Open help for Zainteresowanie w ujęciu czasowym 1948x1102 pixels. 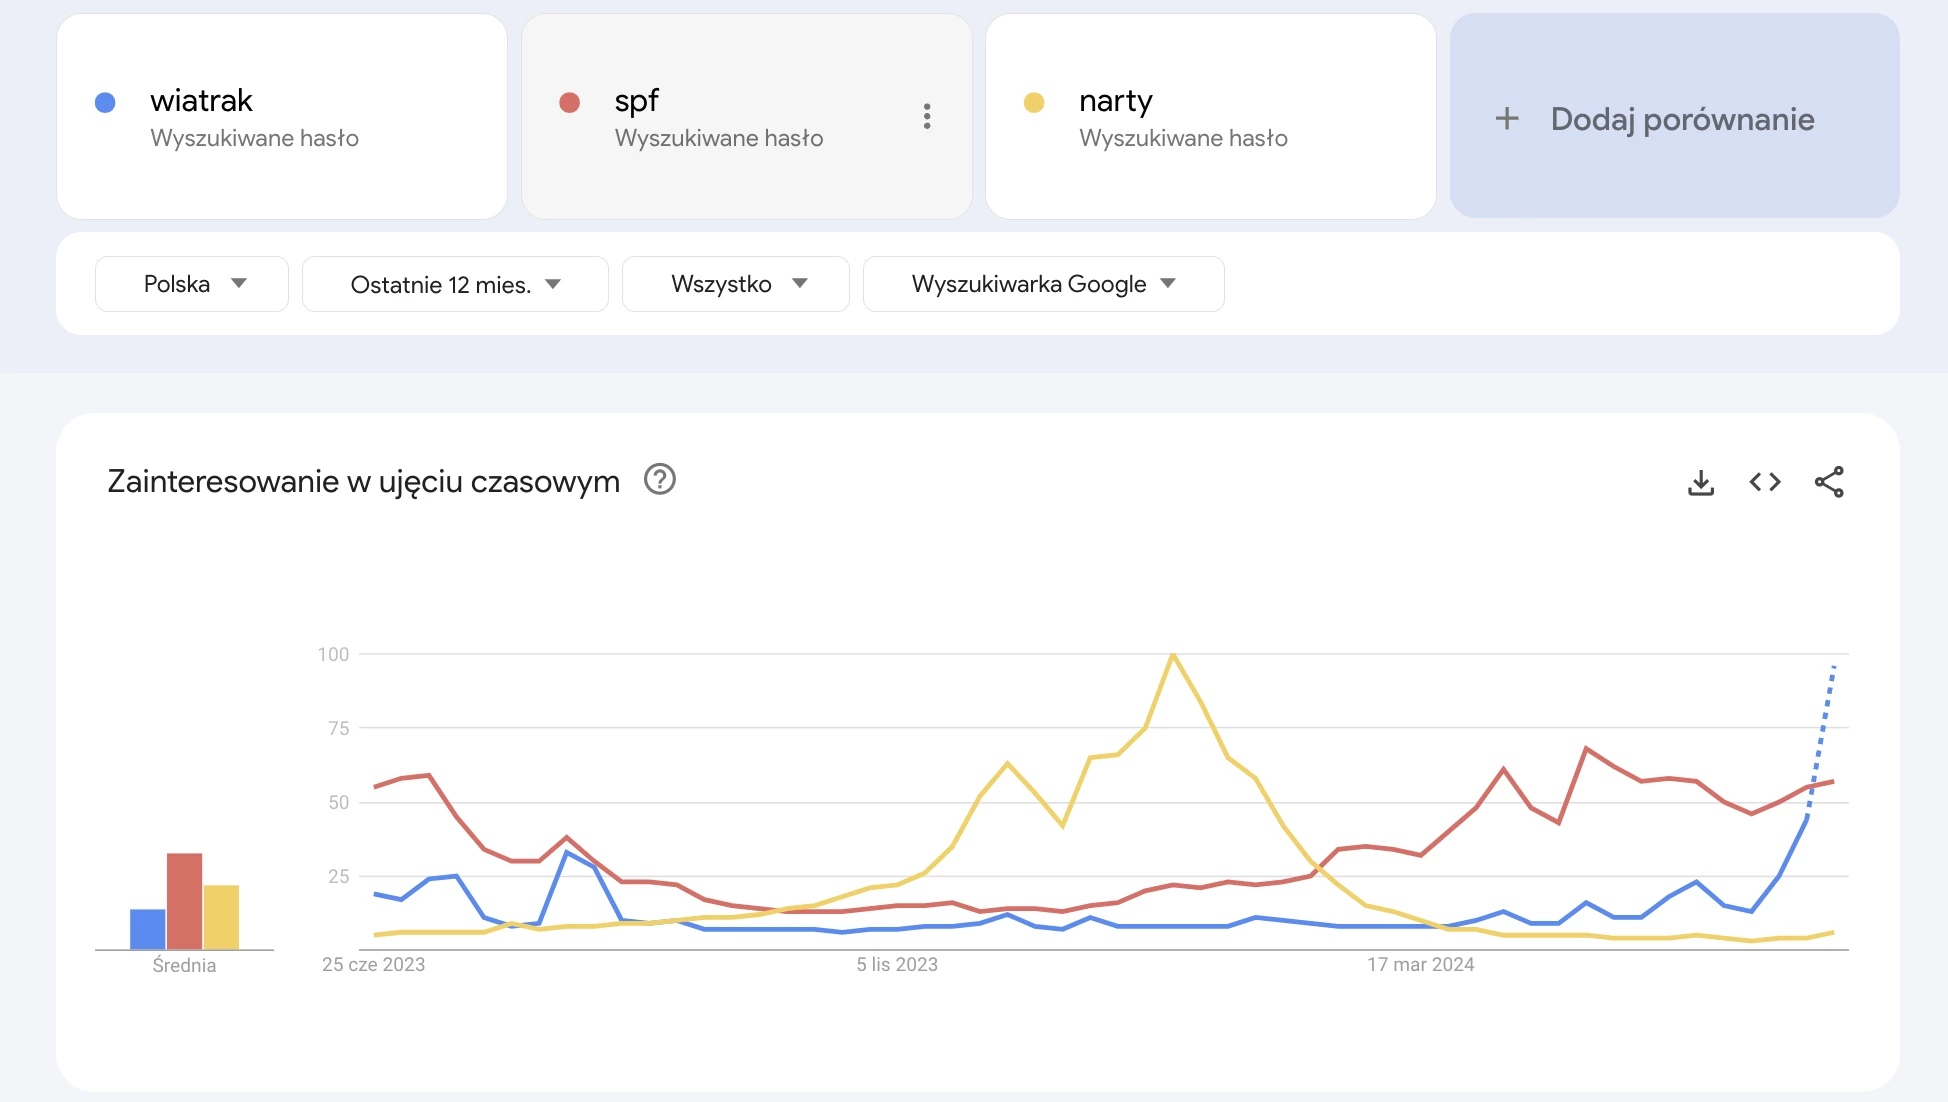click(x=660, y=480)
